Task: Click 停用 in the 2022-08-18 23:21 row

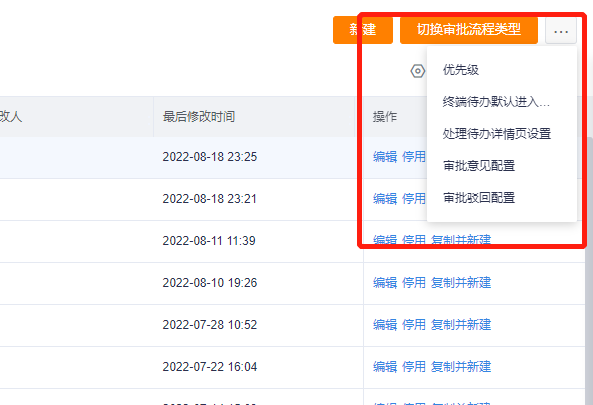Action: [x=414, y=199]
